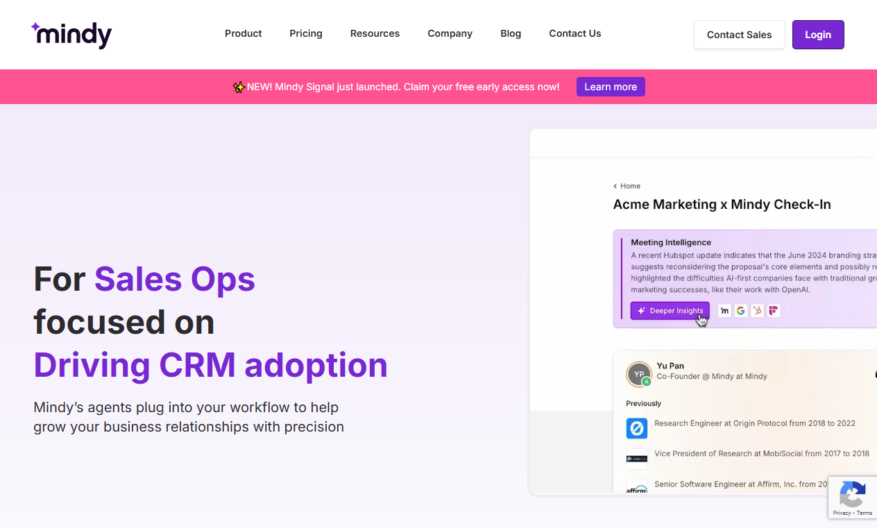Click the star emoji in the banner

pos(239,87)
